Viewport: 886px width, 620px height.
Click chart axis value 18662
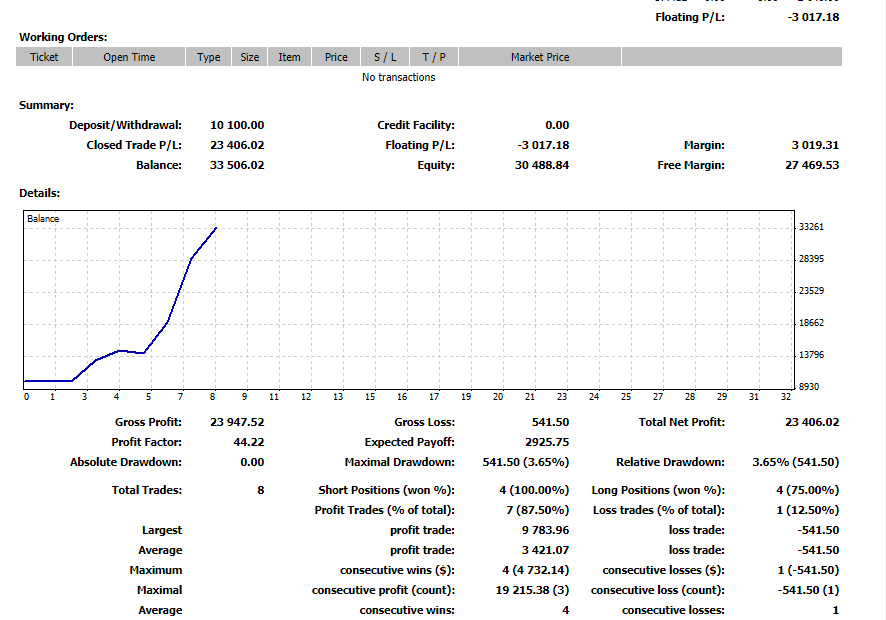(811, 323)
